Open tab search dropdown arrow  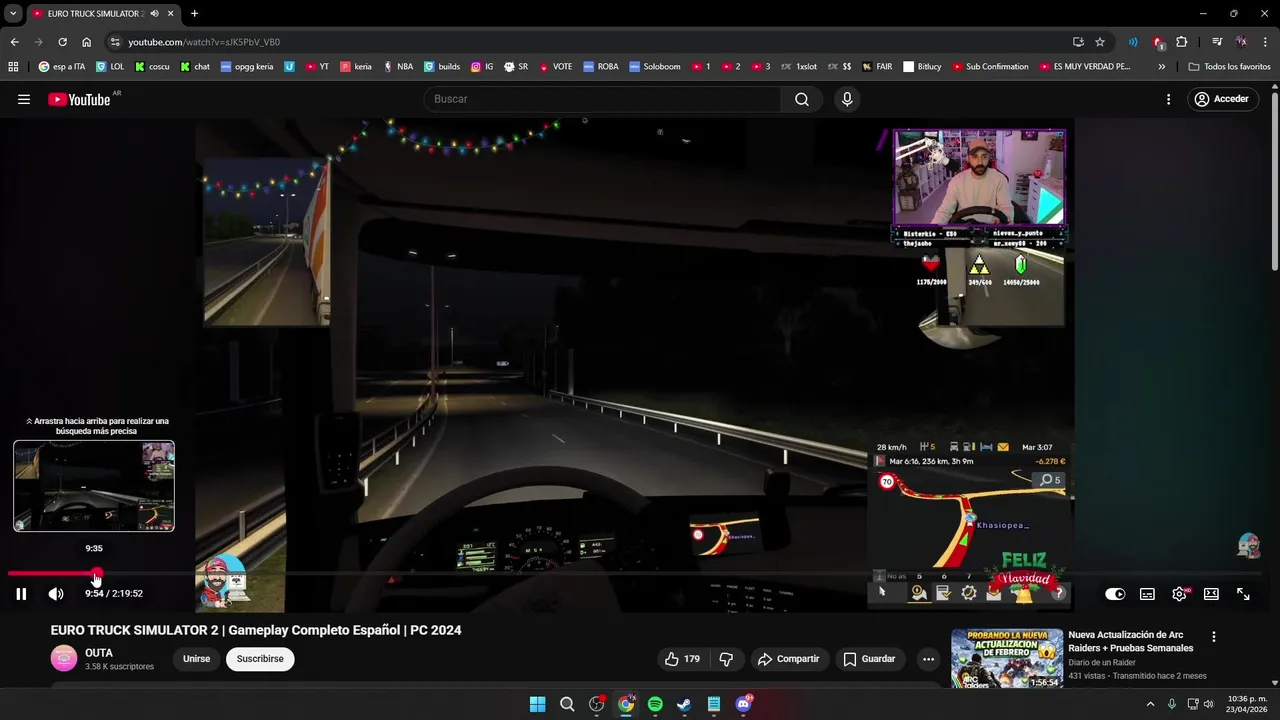coord(13,14)
